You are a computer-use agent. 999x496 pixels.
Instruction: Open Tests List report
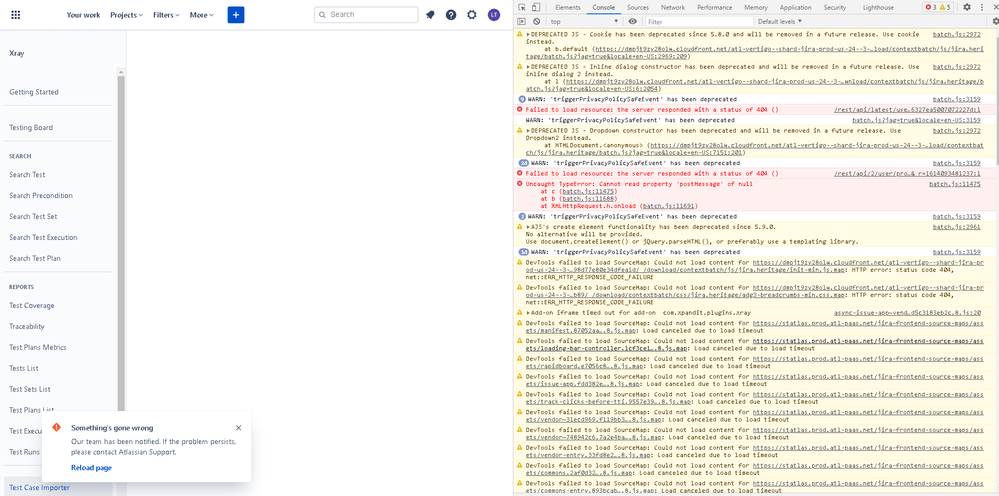point(24,368)
